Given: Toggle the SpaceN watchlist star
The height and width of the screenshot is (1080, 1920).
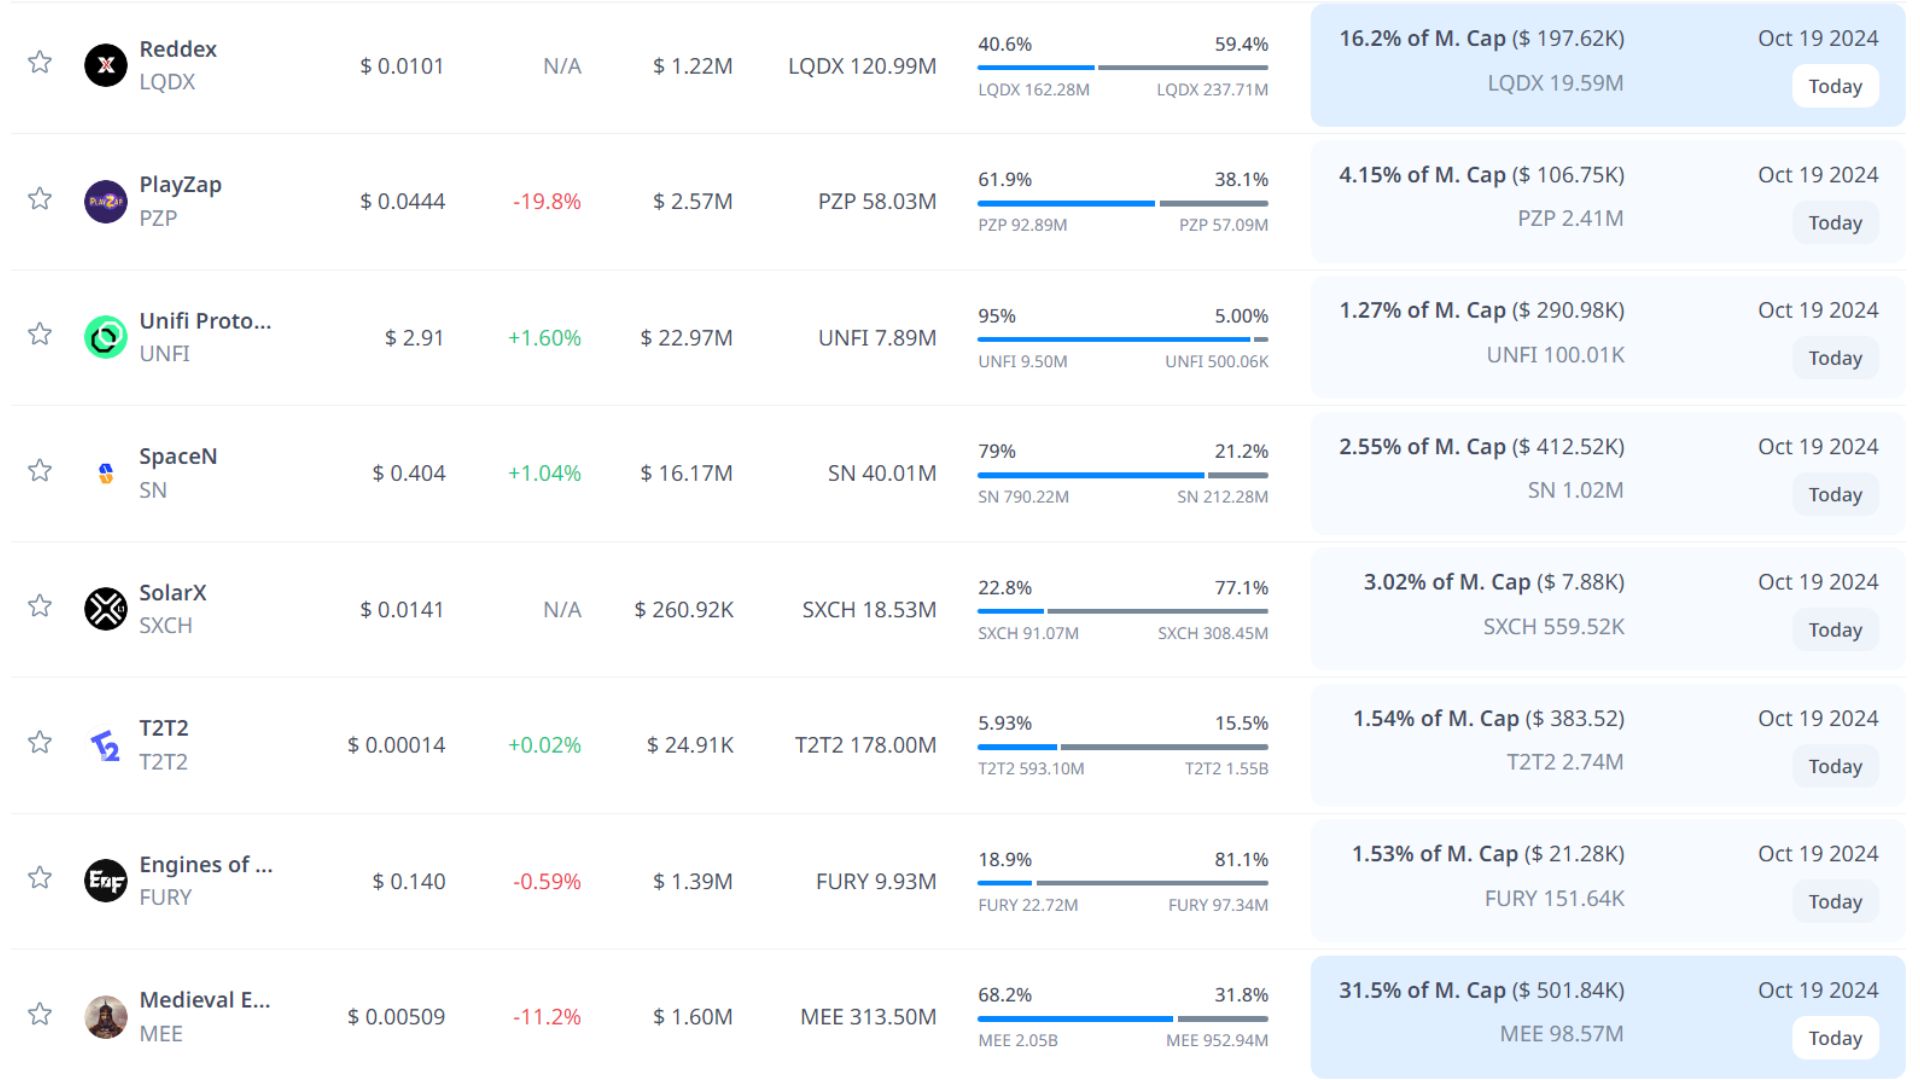Looking at the screenshot, I should tap(40, 471).
